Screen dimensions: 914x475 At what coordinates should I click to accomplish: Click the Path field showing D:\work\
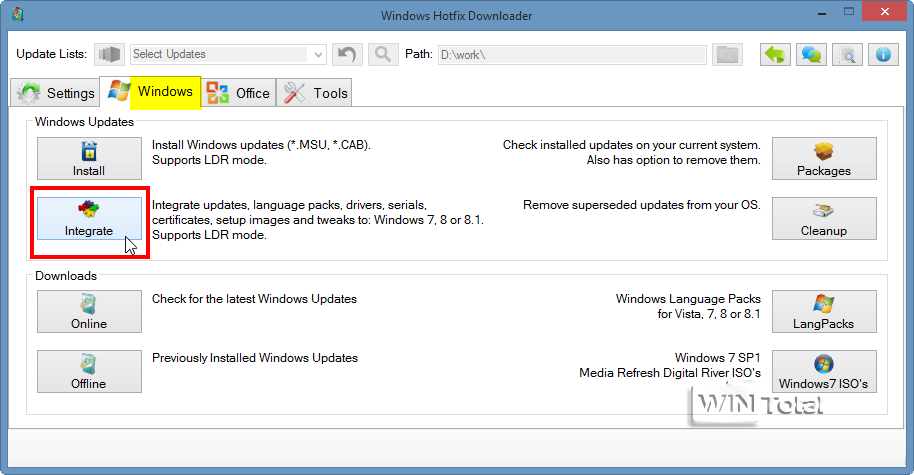572,55
